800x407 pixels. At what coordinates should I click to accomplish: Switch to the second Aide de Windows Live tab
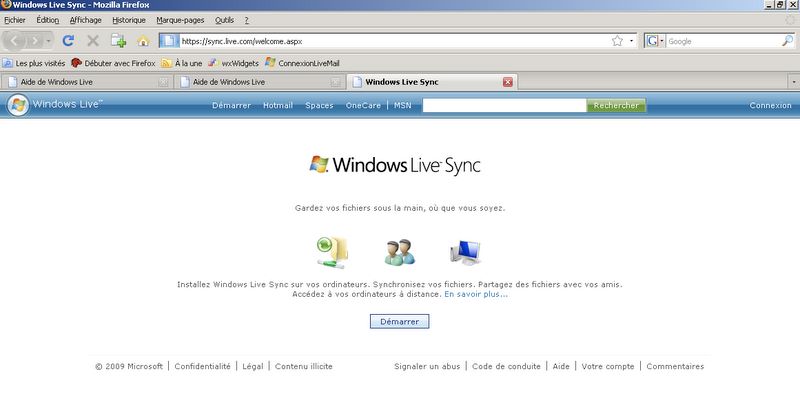point(258,82)
